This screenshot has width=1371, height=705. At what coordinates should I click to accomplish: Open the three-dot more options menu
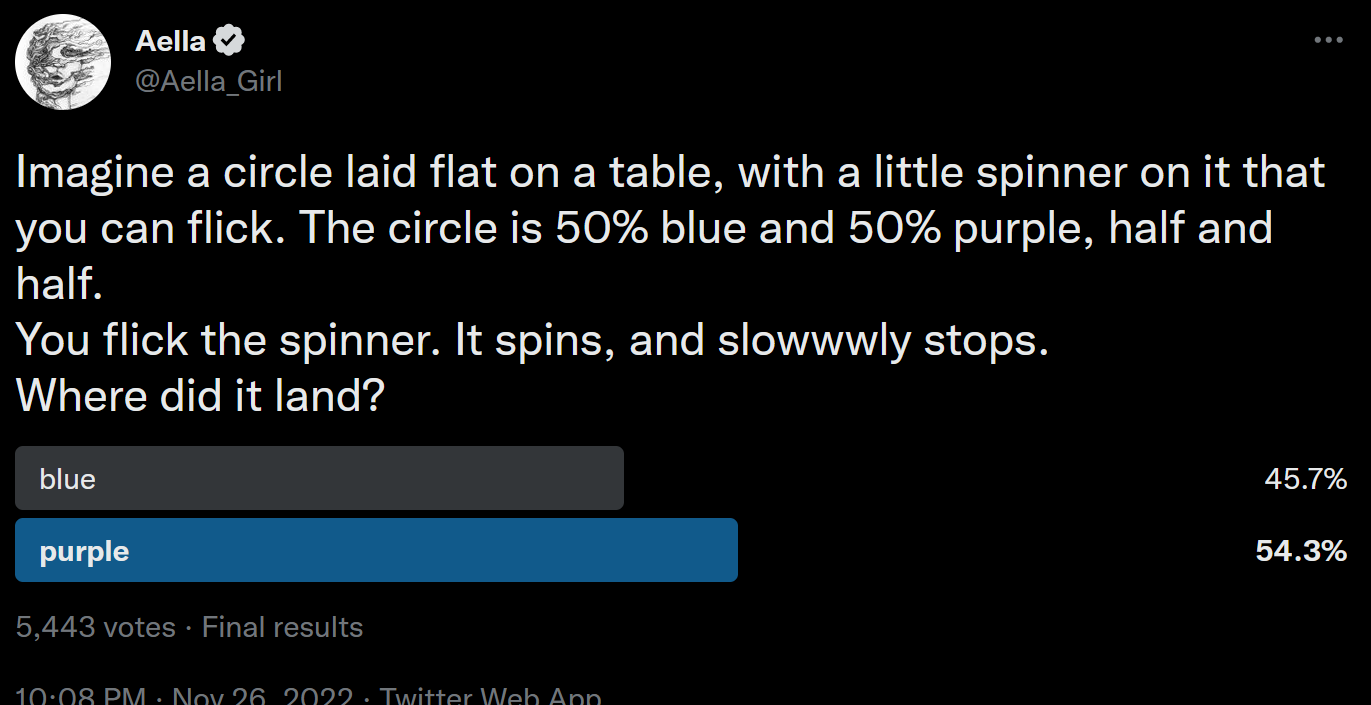point(1328,40)
